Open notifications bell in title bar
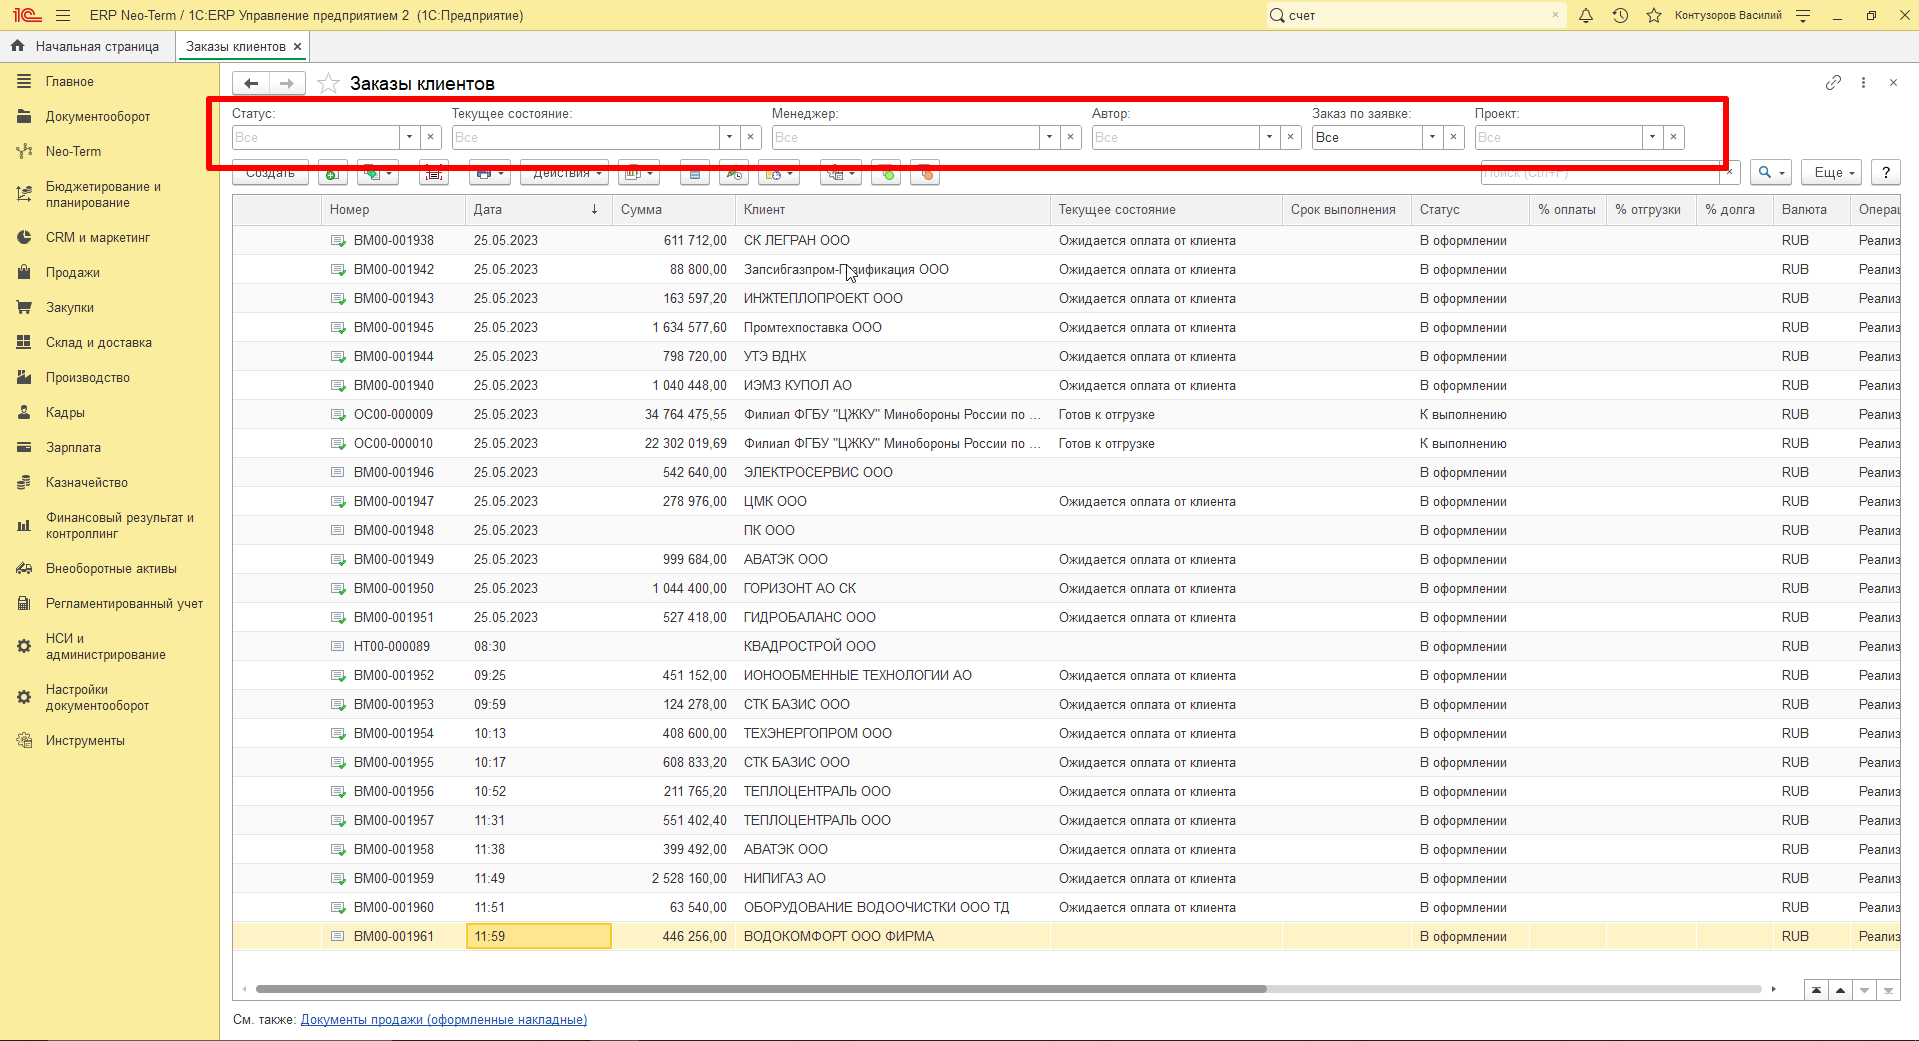The image size is (1919, 1041). click(x=1586, y=15)
